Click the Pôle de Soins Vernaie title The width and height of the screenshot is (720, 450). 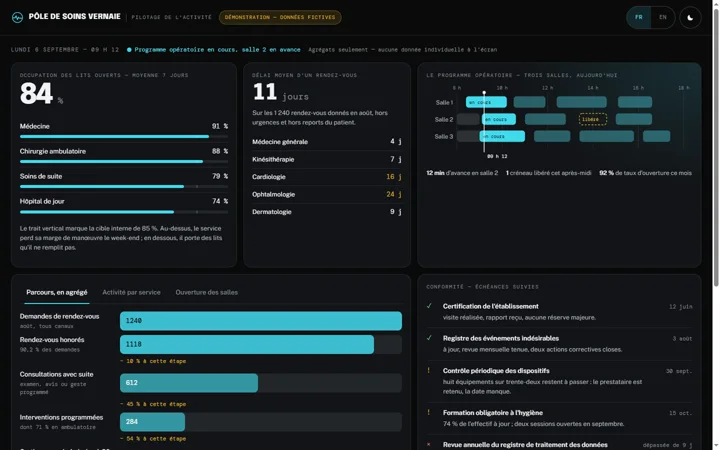[74, 17]
